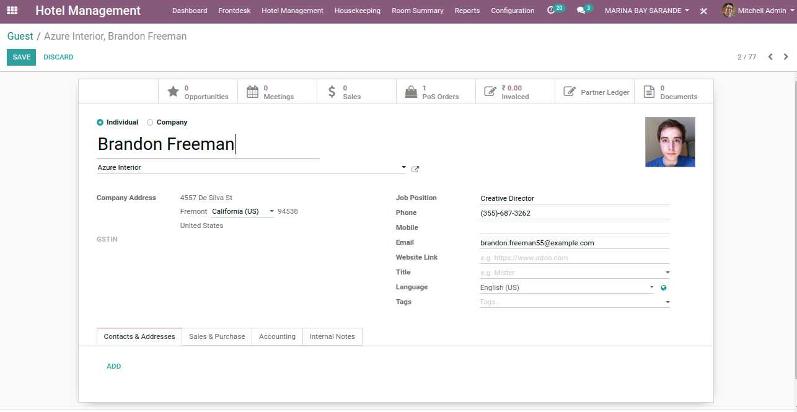
Task: Open the MARINA BAY SARANDE company switcher
Action: [x=647, y=11]
